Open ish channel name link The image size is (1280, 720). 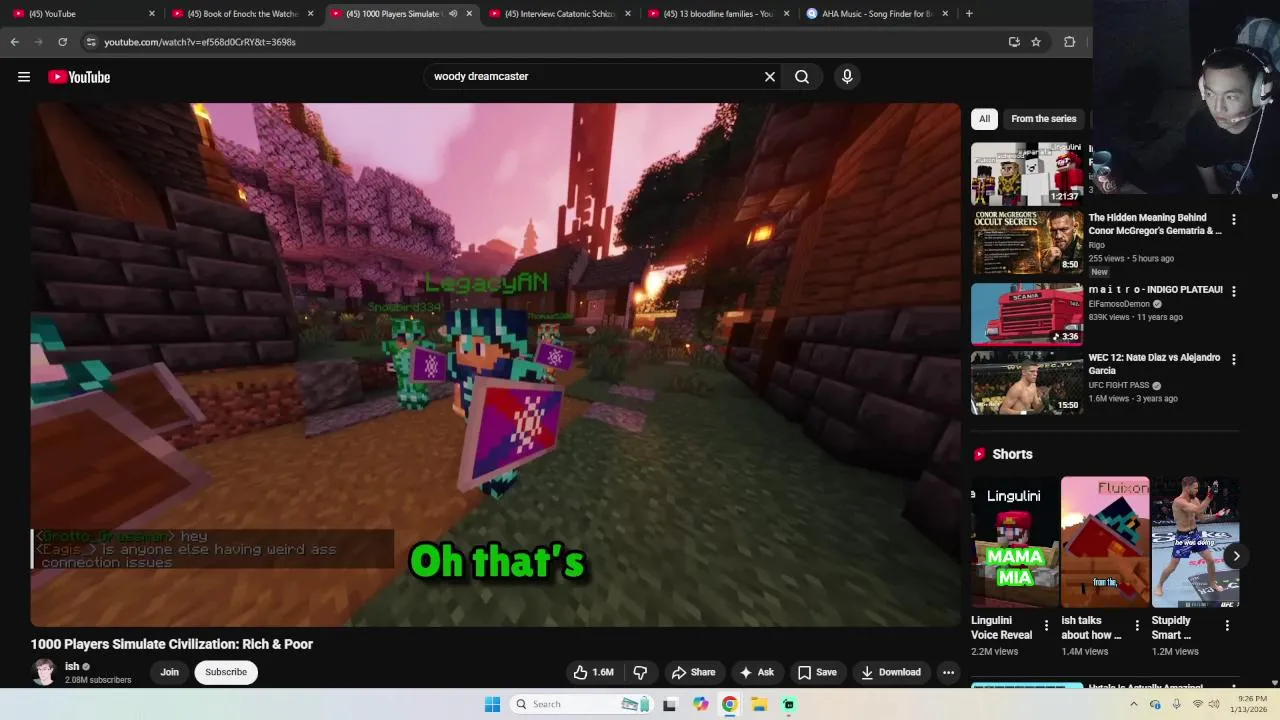coord(72,666)
